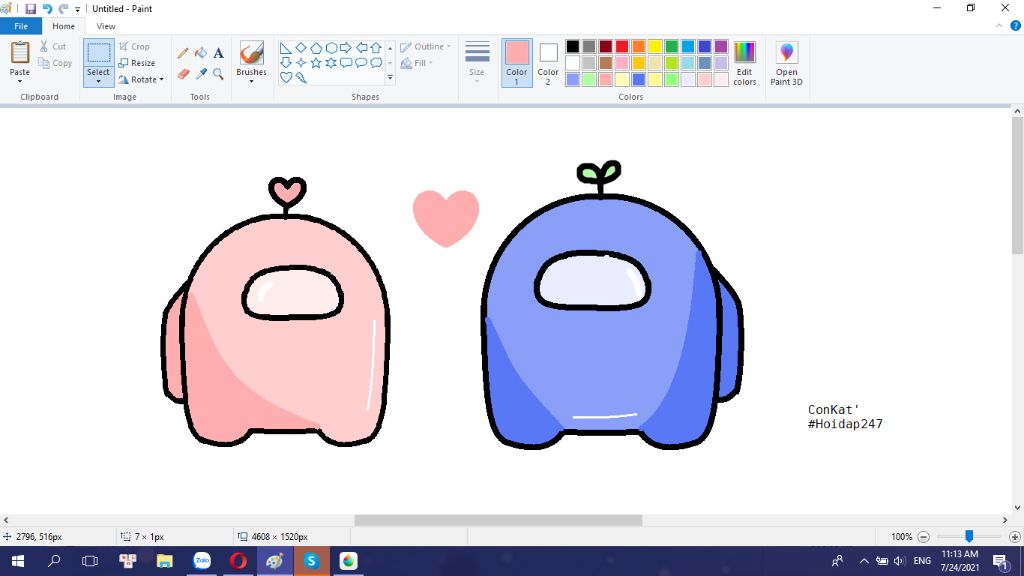Open Opera browser from the taskbar
The image size is (1024, 576).
click(238, 561)
